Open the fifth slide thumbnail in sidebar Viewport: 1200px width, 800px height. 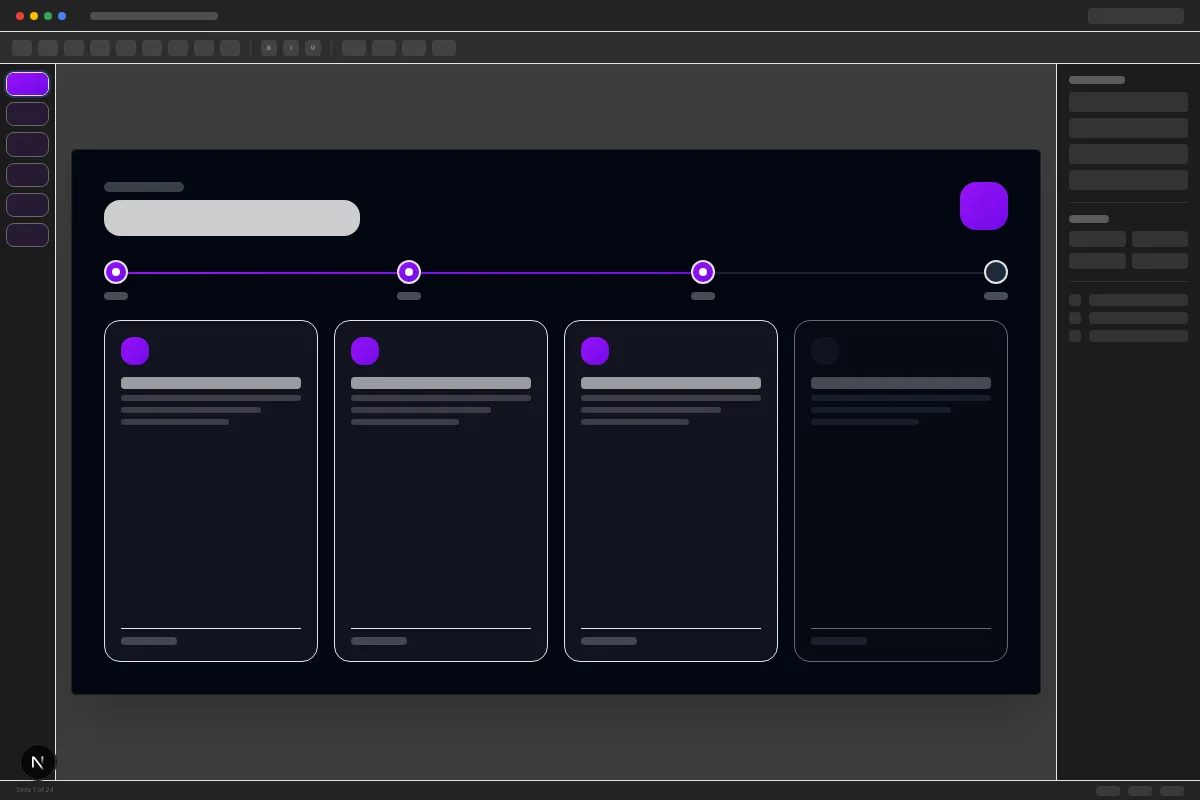(x=27, y=205)
